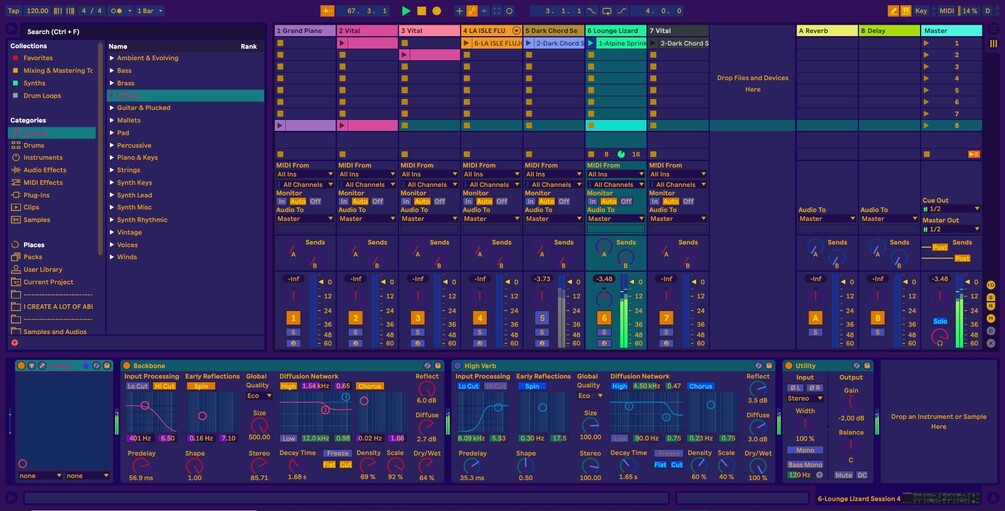
Task: Toggle track 5 activator button
Action: tap(542, 318)
